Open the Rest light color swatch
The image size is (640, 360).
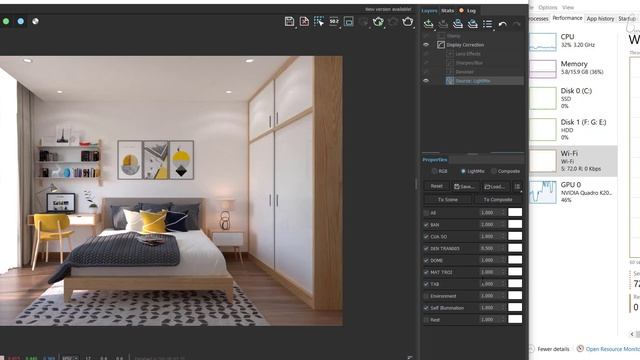[x=515, y=319]
